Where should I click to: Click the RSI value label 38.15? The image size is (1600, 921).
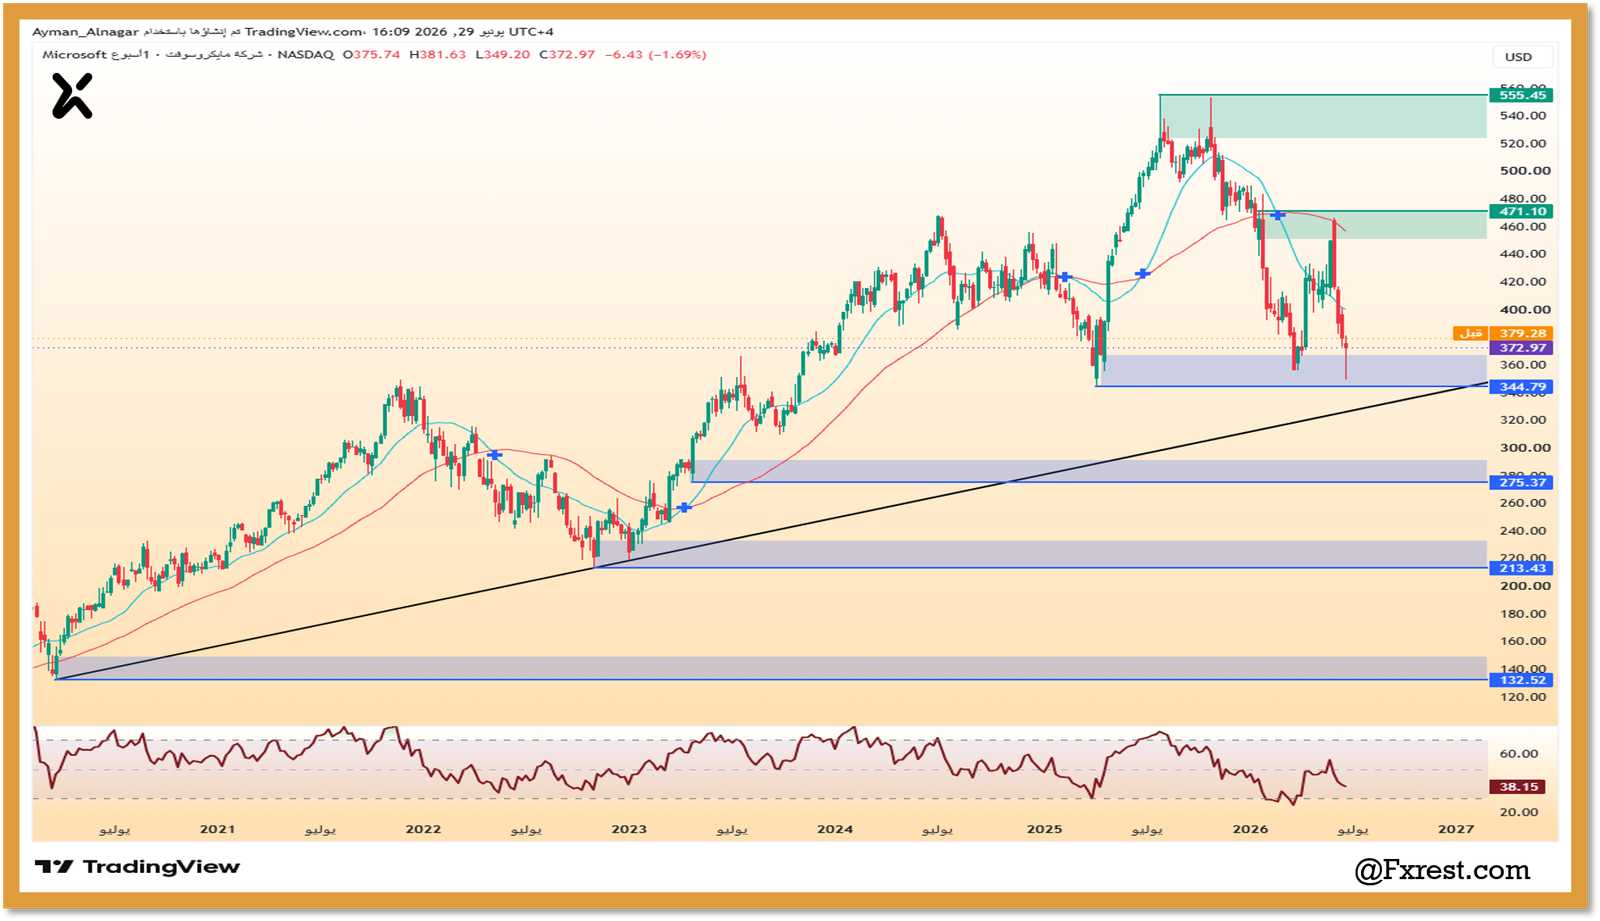pyautogui.click(x=1519, y=787)
